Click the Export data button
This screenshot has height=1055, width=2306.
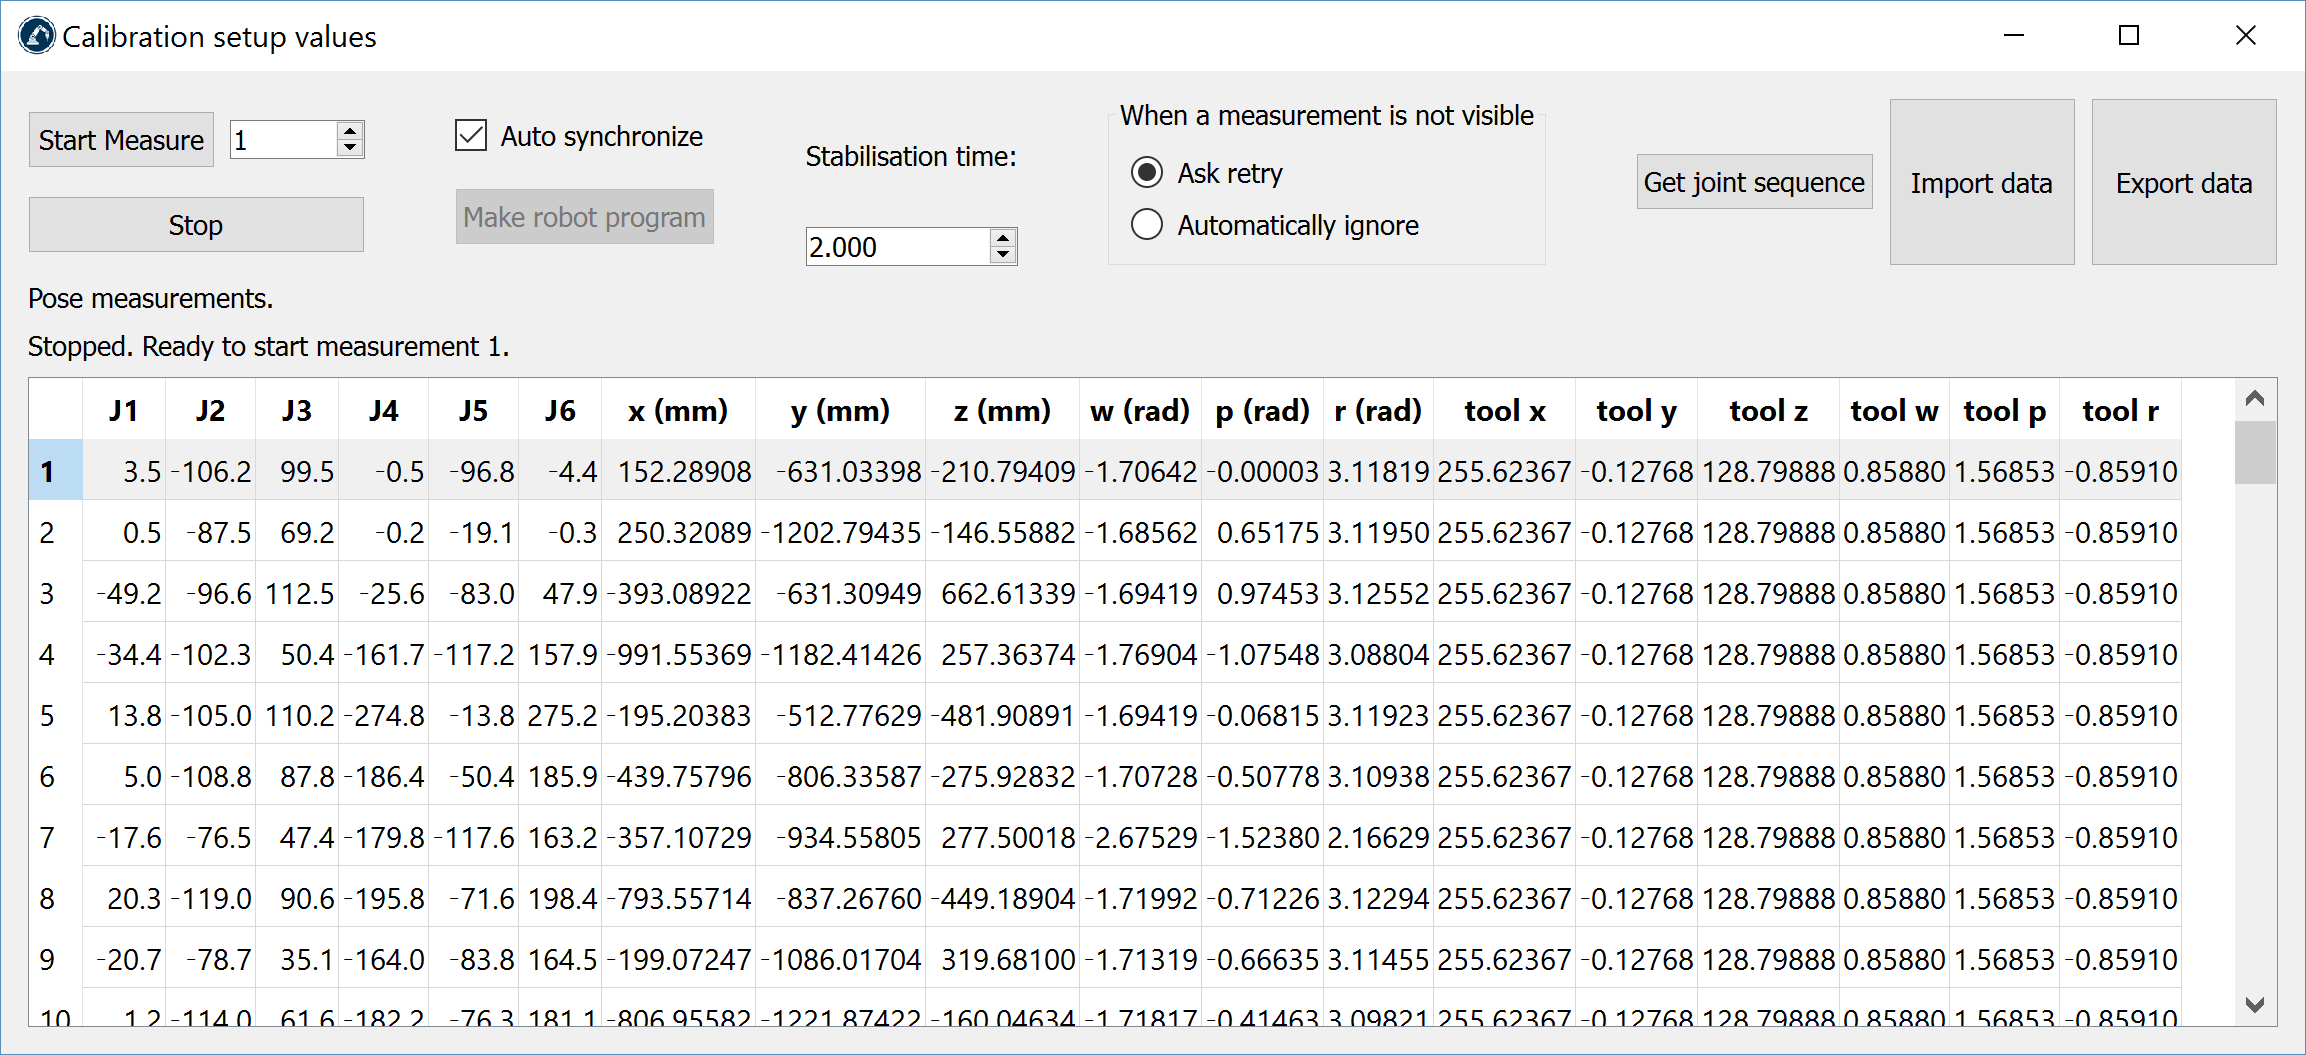tap(2183, 182)
